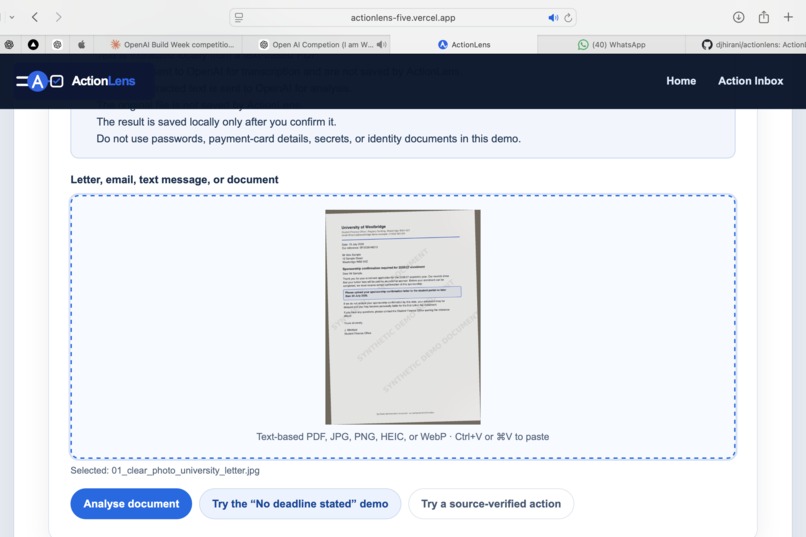
Task: Click Try a source-verified action
Action: (491, 504)
